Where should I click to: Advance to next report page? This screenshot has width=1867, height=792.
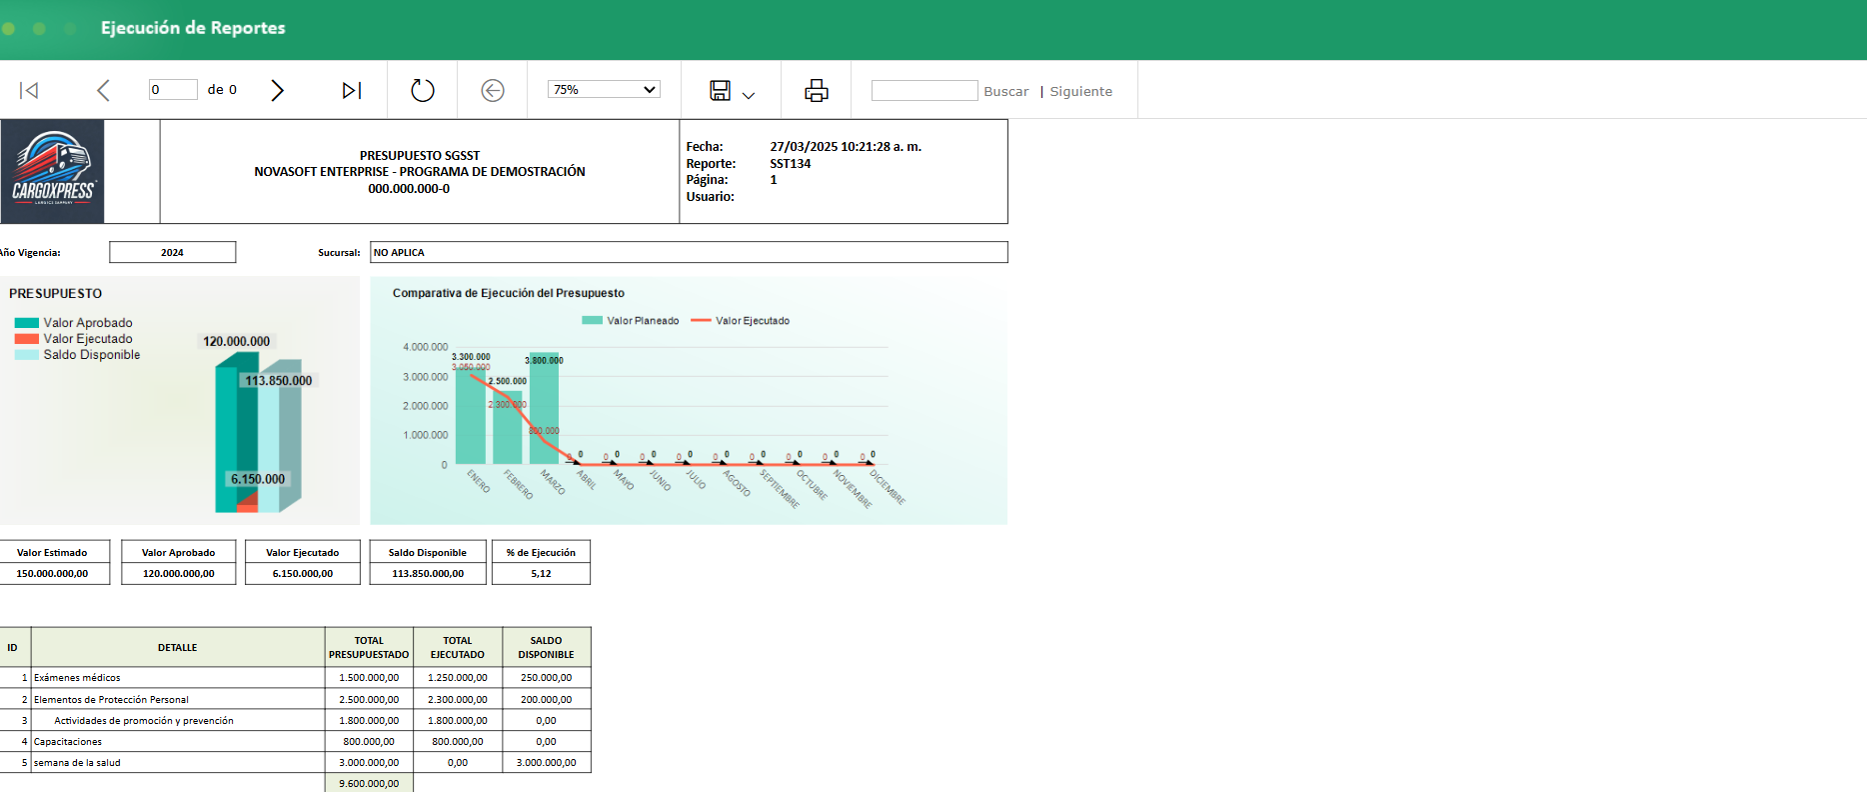[x=277, y=90]
